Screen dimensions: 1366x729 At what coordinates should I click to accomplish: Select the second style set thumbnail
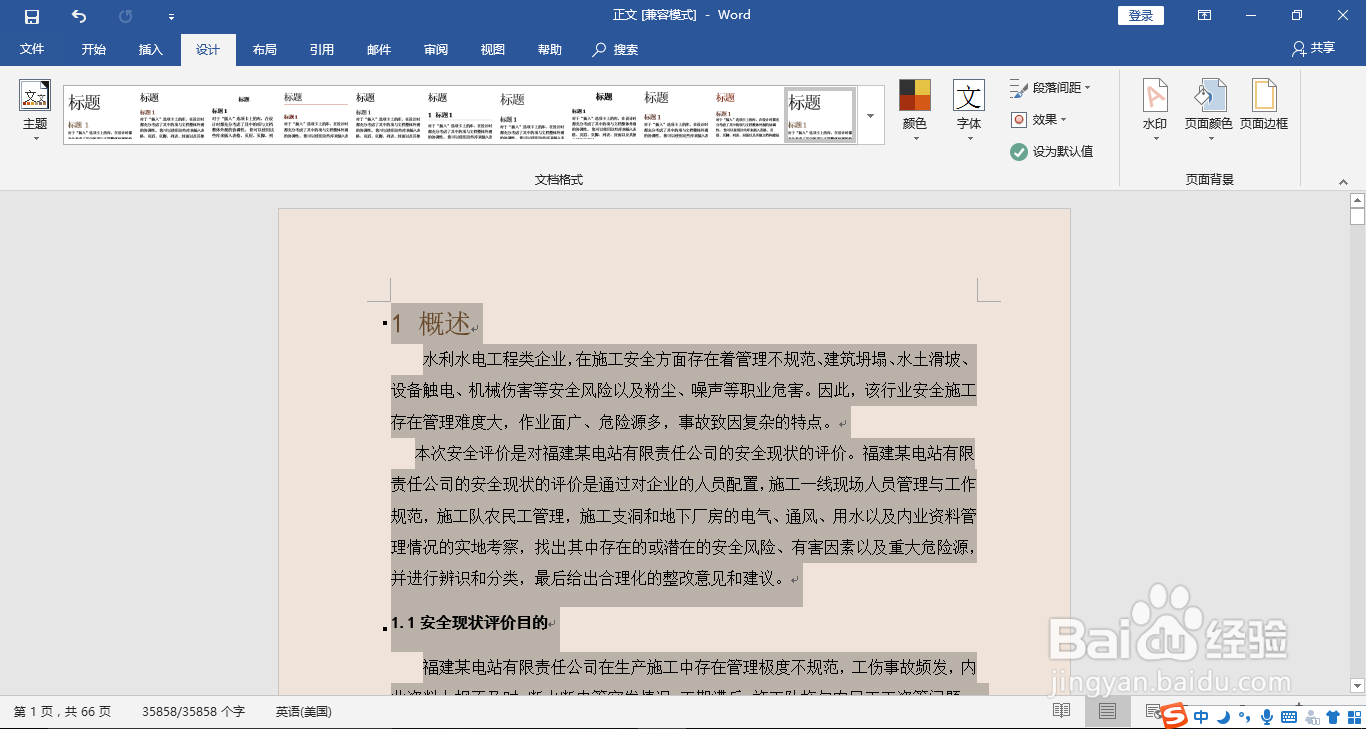(x=172, y=115)
